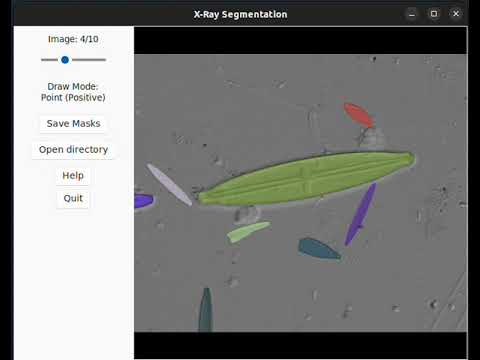Click the Image 4/10 counter label
The width and height of the screenshot is (480, 360).
click(73, 39)
